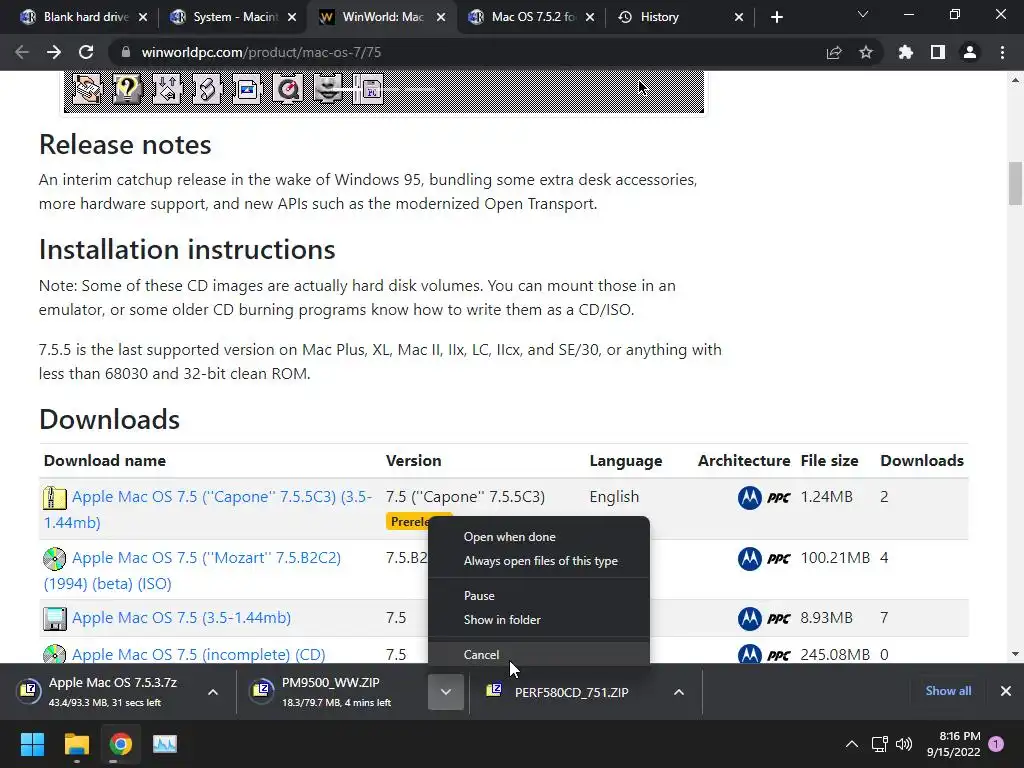Reload the current page
1024x768 pixels.
pyautogui.click(x=86, y=52)
